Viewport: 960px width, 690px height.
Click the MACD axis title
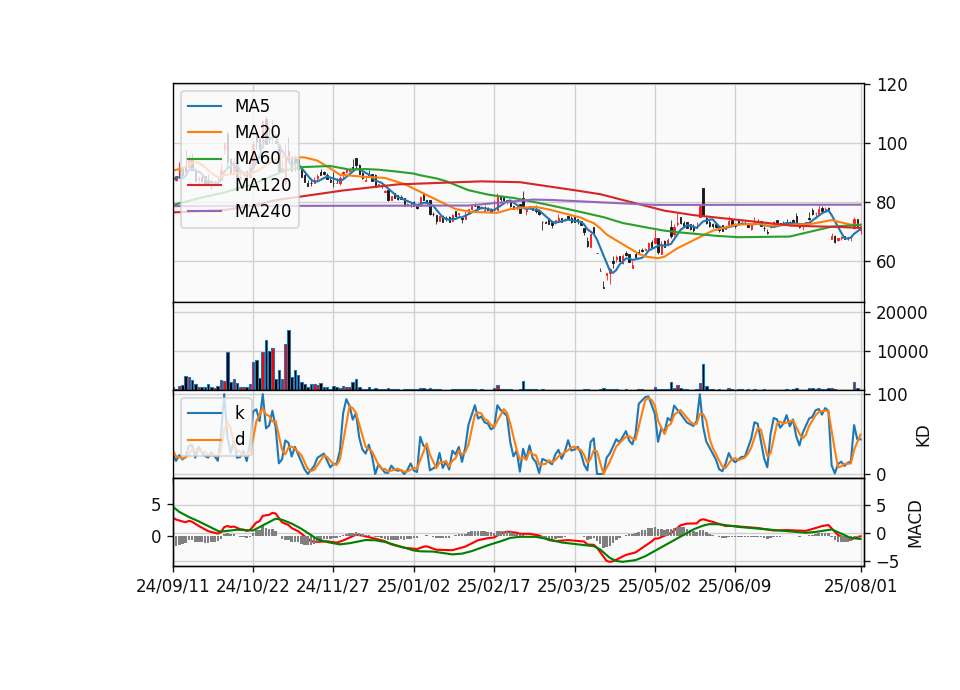[x=915, y=524]
